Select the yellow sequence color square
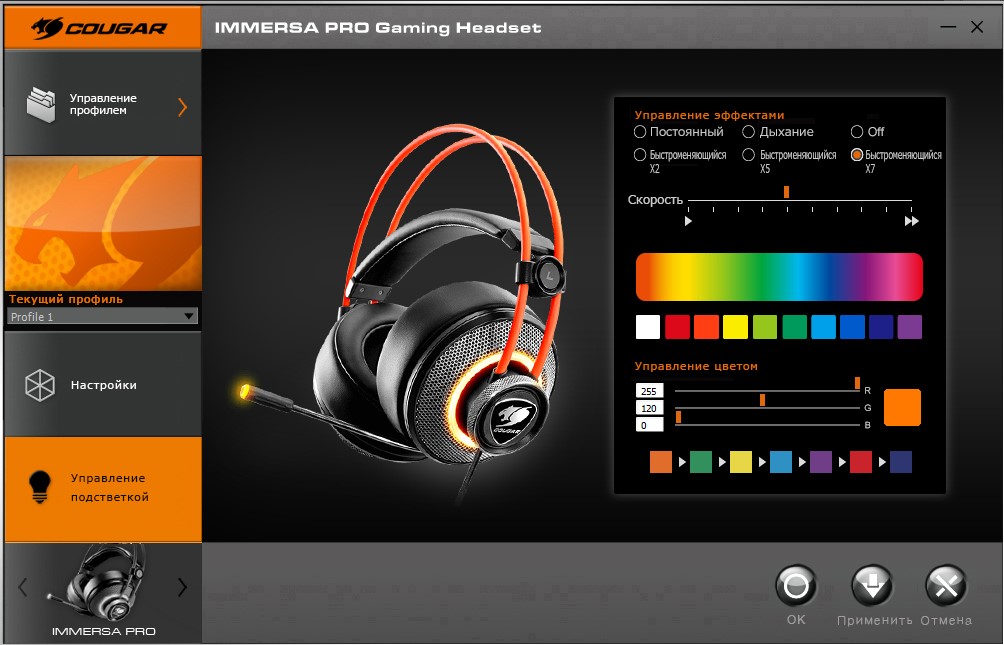The width and height of the screenshot is (1004, 645). click(x=741, y=462)
